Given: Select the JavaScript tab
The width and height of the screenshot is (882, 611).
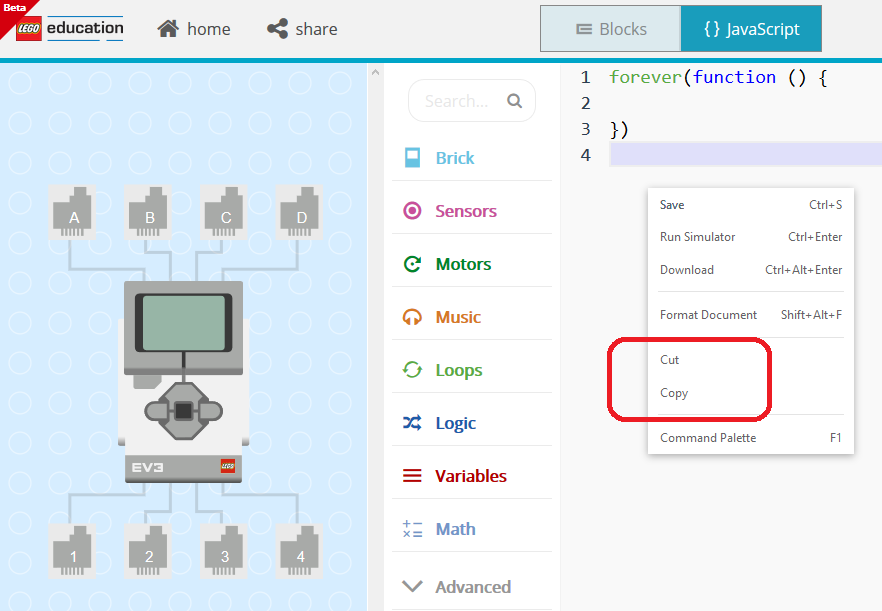Looking at the screenshot, I should [751, 29].
